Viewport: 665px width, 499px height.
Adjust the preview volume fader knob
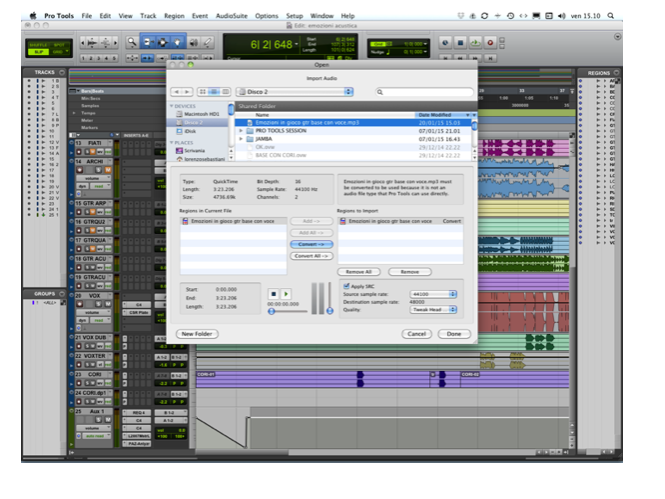point(330,311)
